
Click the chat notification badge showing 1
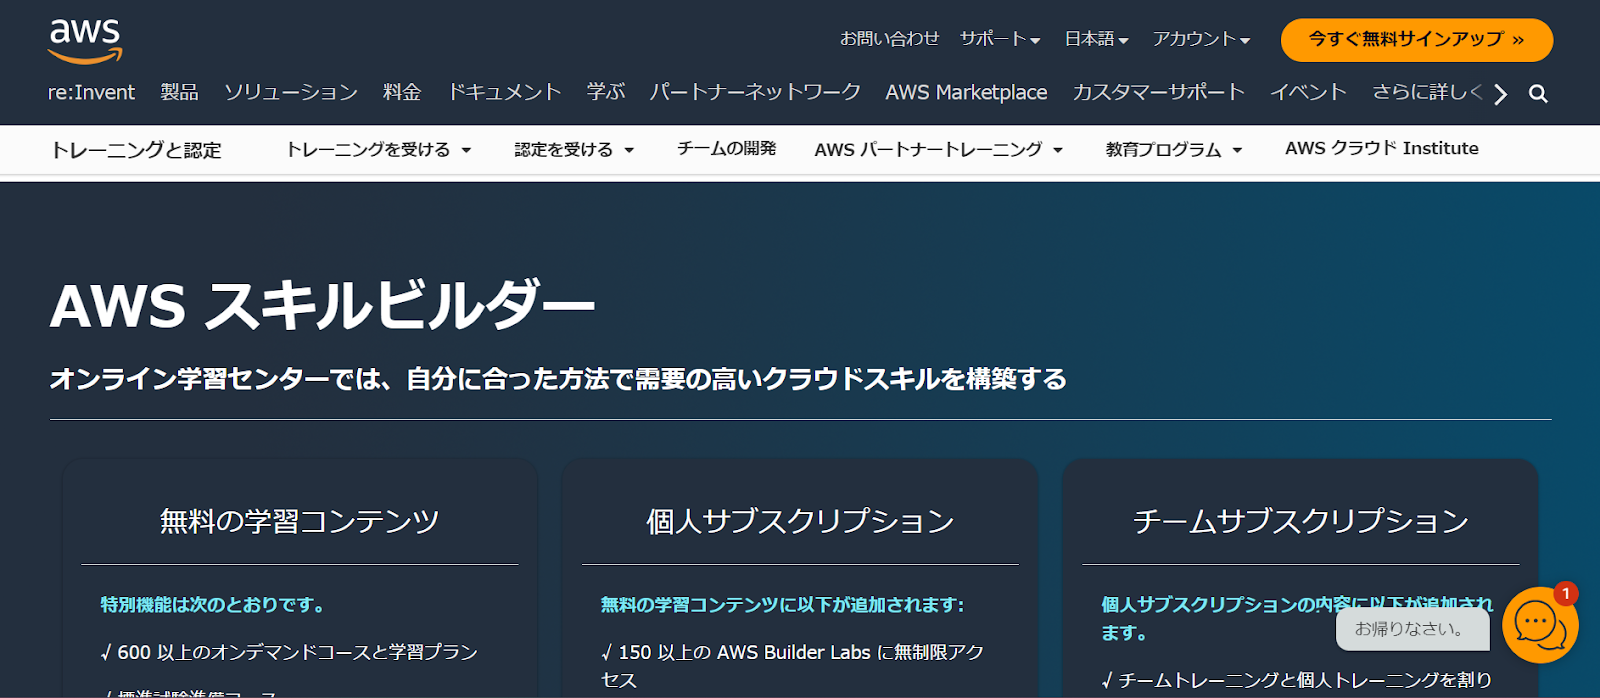pos(1566,594)
